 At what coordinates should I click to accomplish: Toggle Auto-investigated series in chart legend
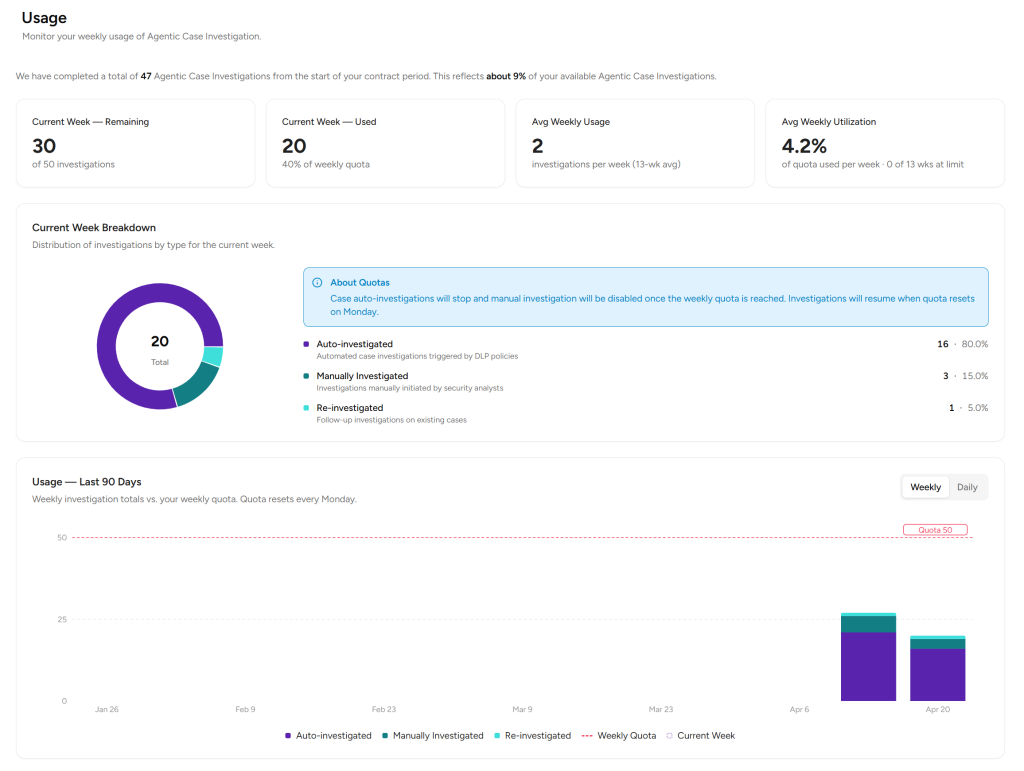click(x=328, y=736)
